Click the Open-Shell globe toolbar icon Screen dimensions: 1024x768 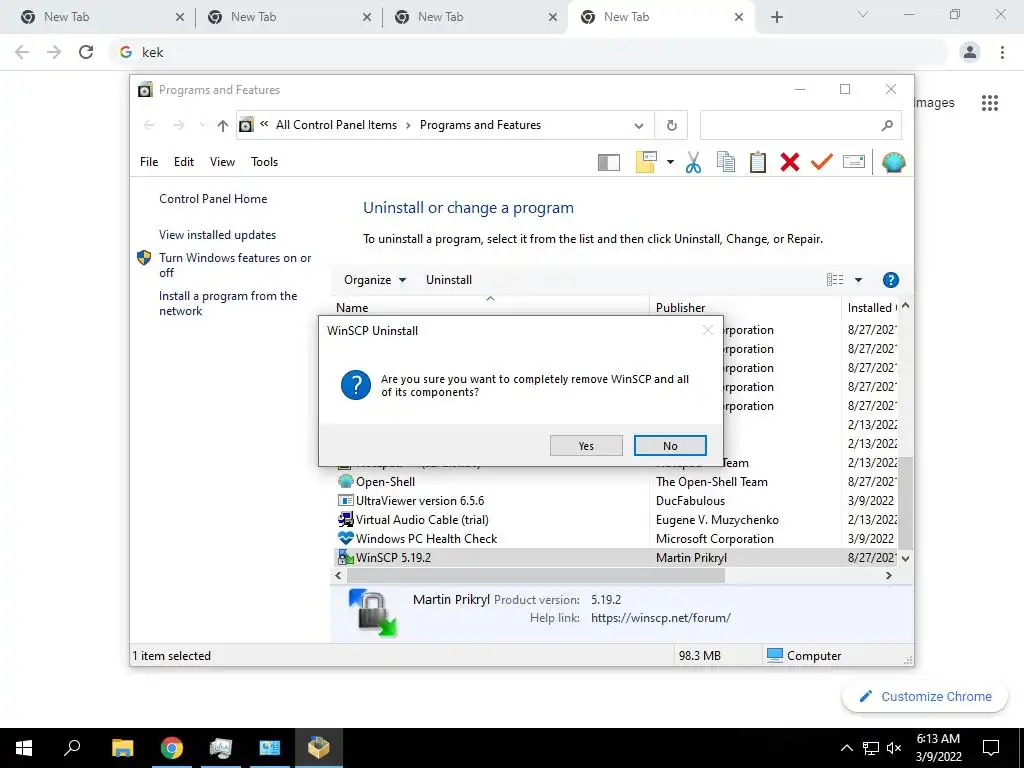pos(893,162)
